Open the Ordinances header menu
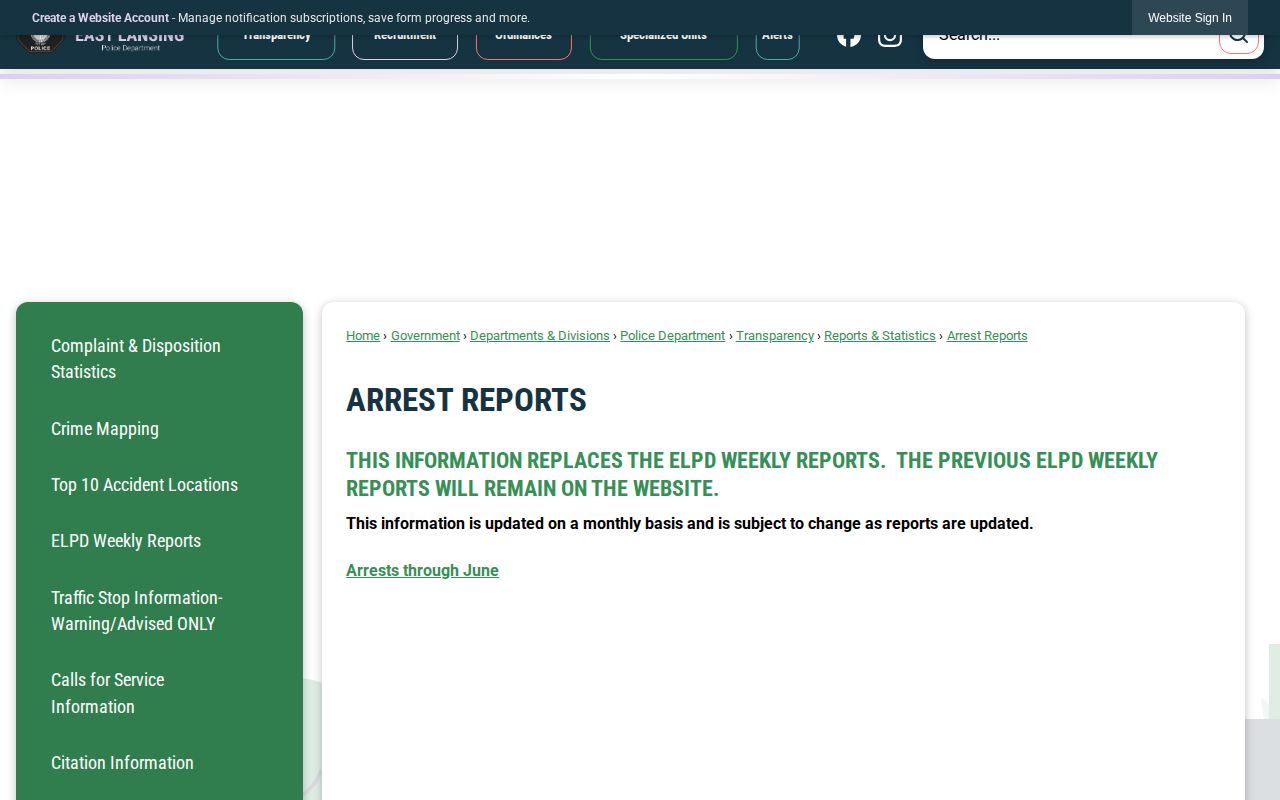The height and width of the screenshot is (800, 1280). [524, 47]
